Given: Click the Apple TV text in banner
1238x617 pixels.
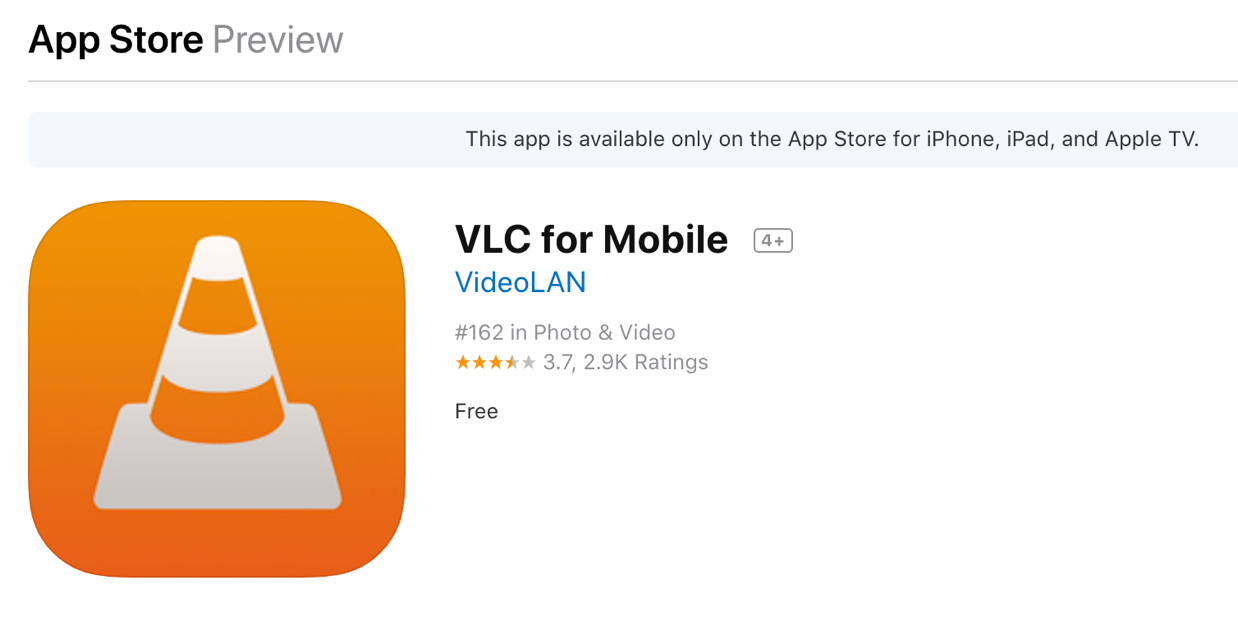Looking at the screenshot, I should (x=1151, y=140).
